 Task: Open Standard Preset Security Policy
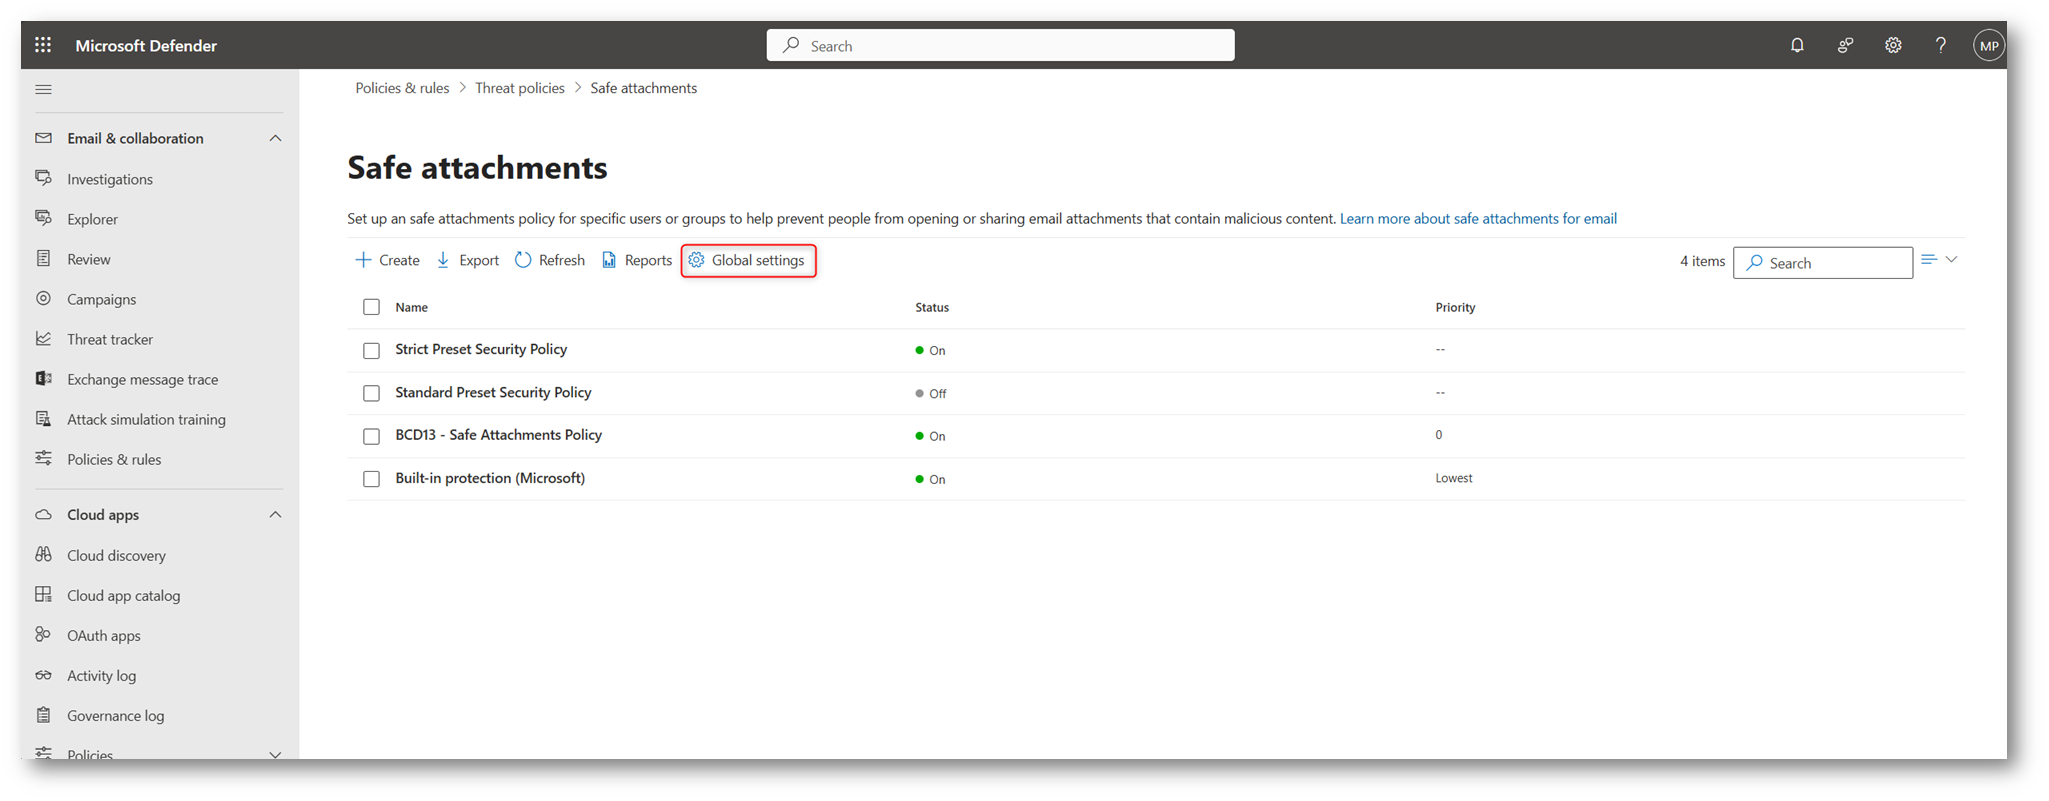pyautogui.click(x=493, y=392)
